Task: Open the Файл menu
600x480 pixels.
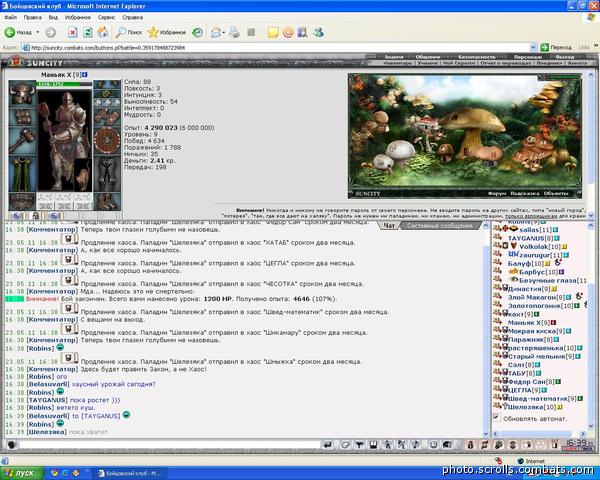Action: pos(10,17)
